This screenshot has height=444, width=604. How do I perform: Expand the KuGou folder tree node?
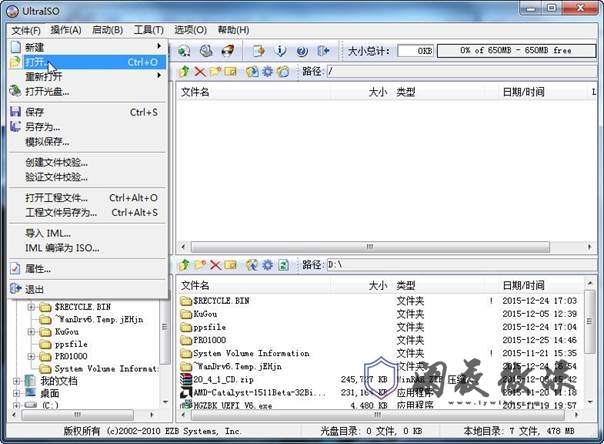[x=32, y=330]
